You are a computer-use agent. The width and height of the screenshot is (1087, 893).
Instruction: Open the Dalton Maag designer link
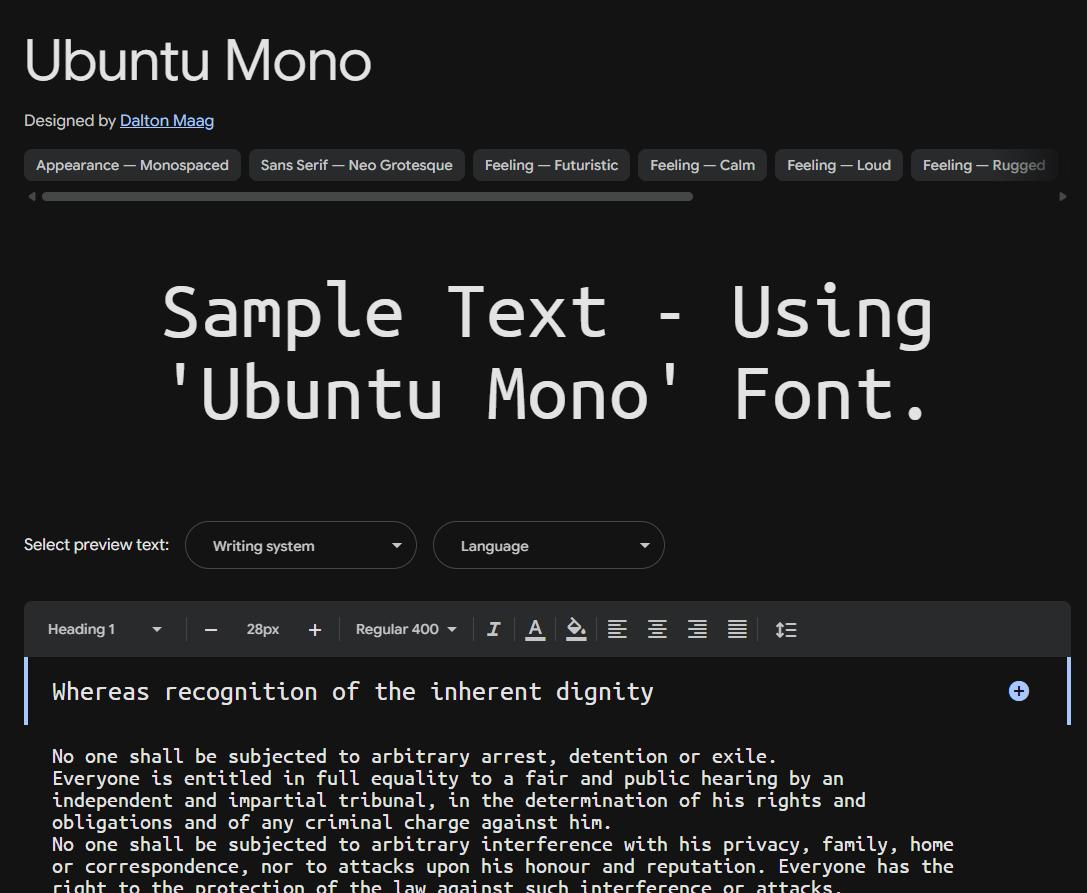[166, 121]
